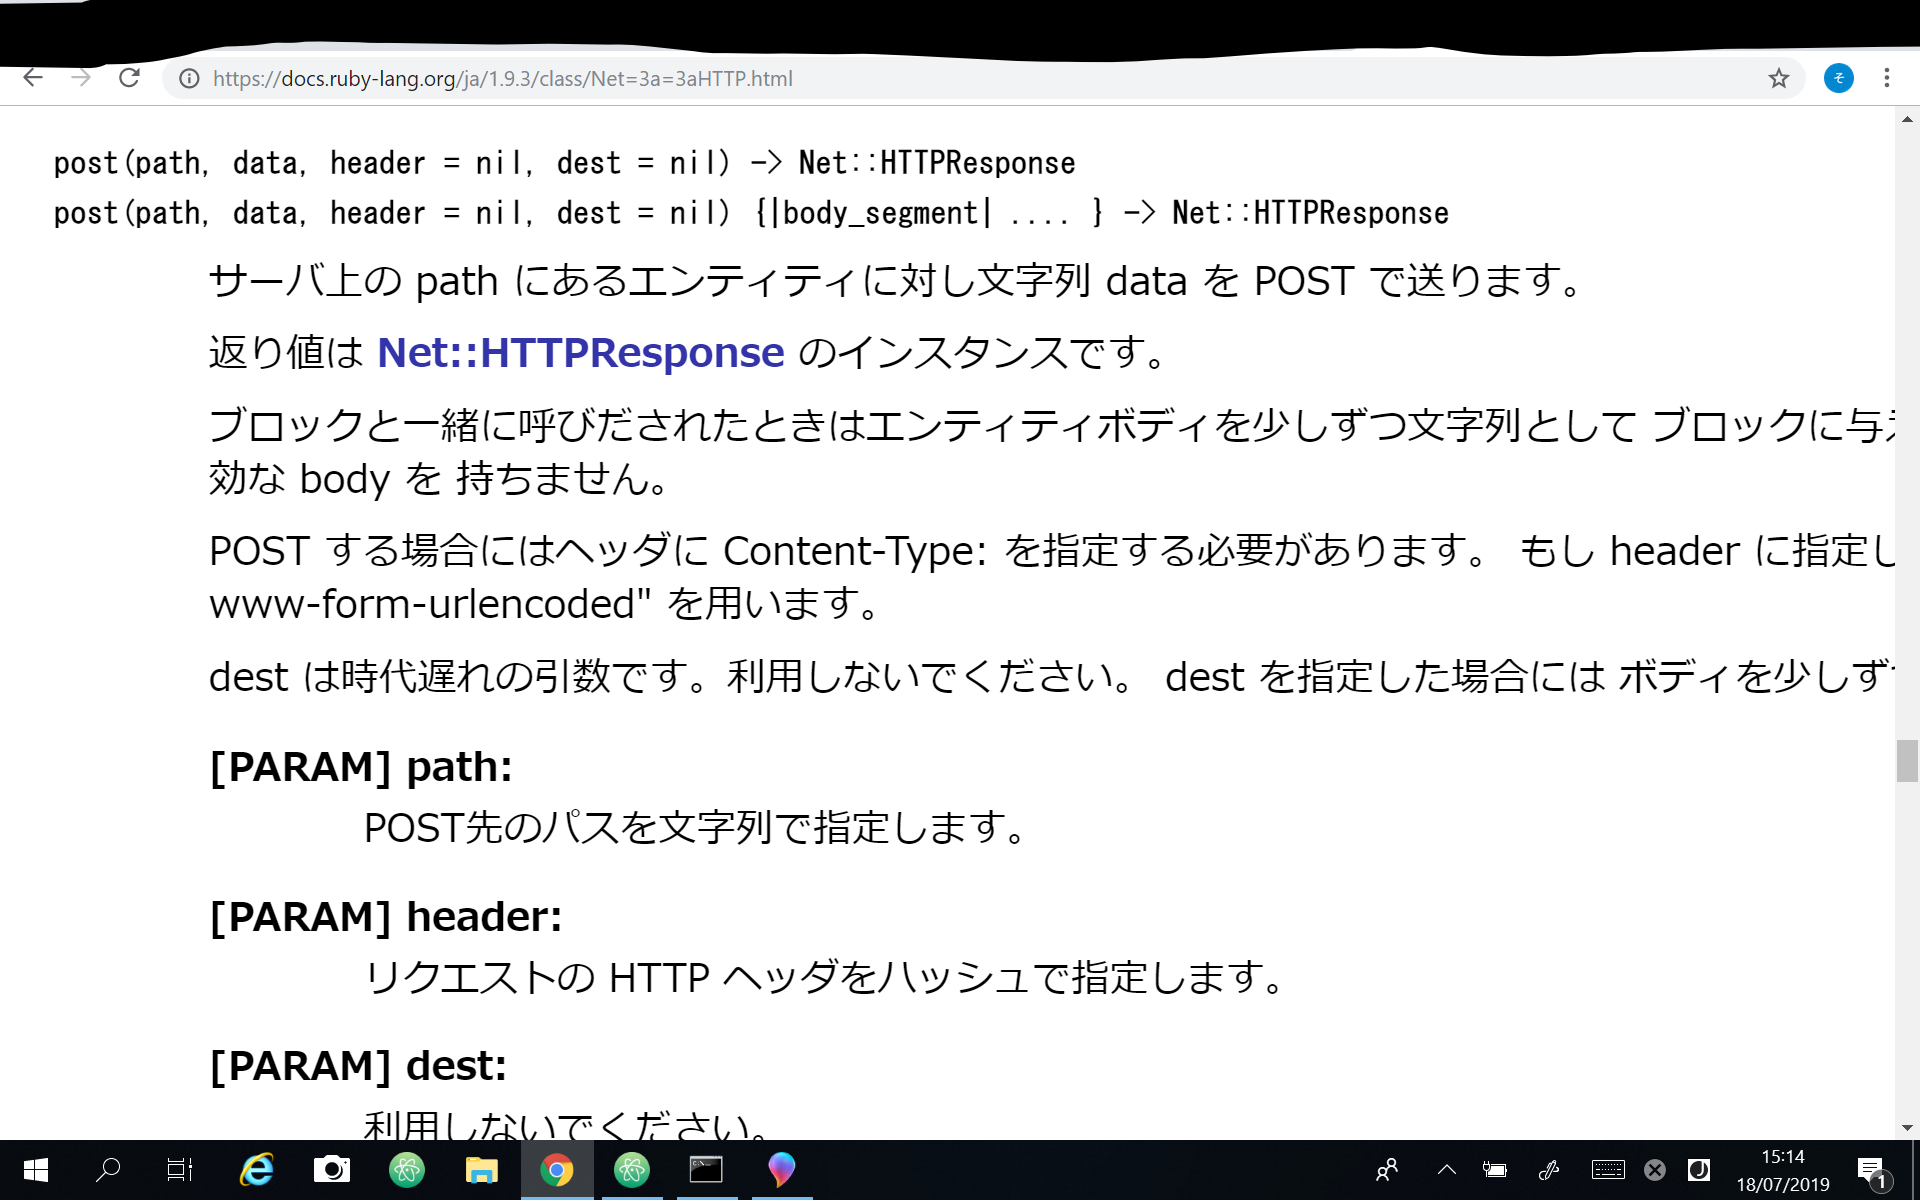The image size is (1920, 1200).
Task: Open the Paint 3D taskbar icon
Action: (782, 1169)
